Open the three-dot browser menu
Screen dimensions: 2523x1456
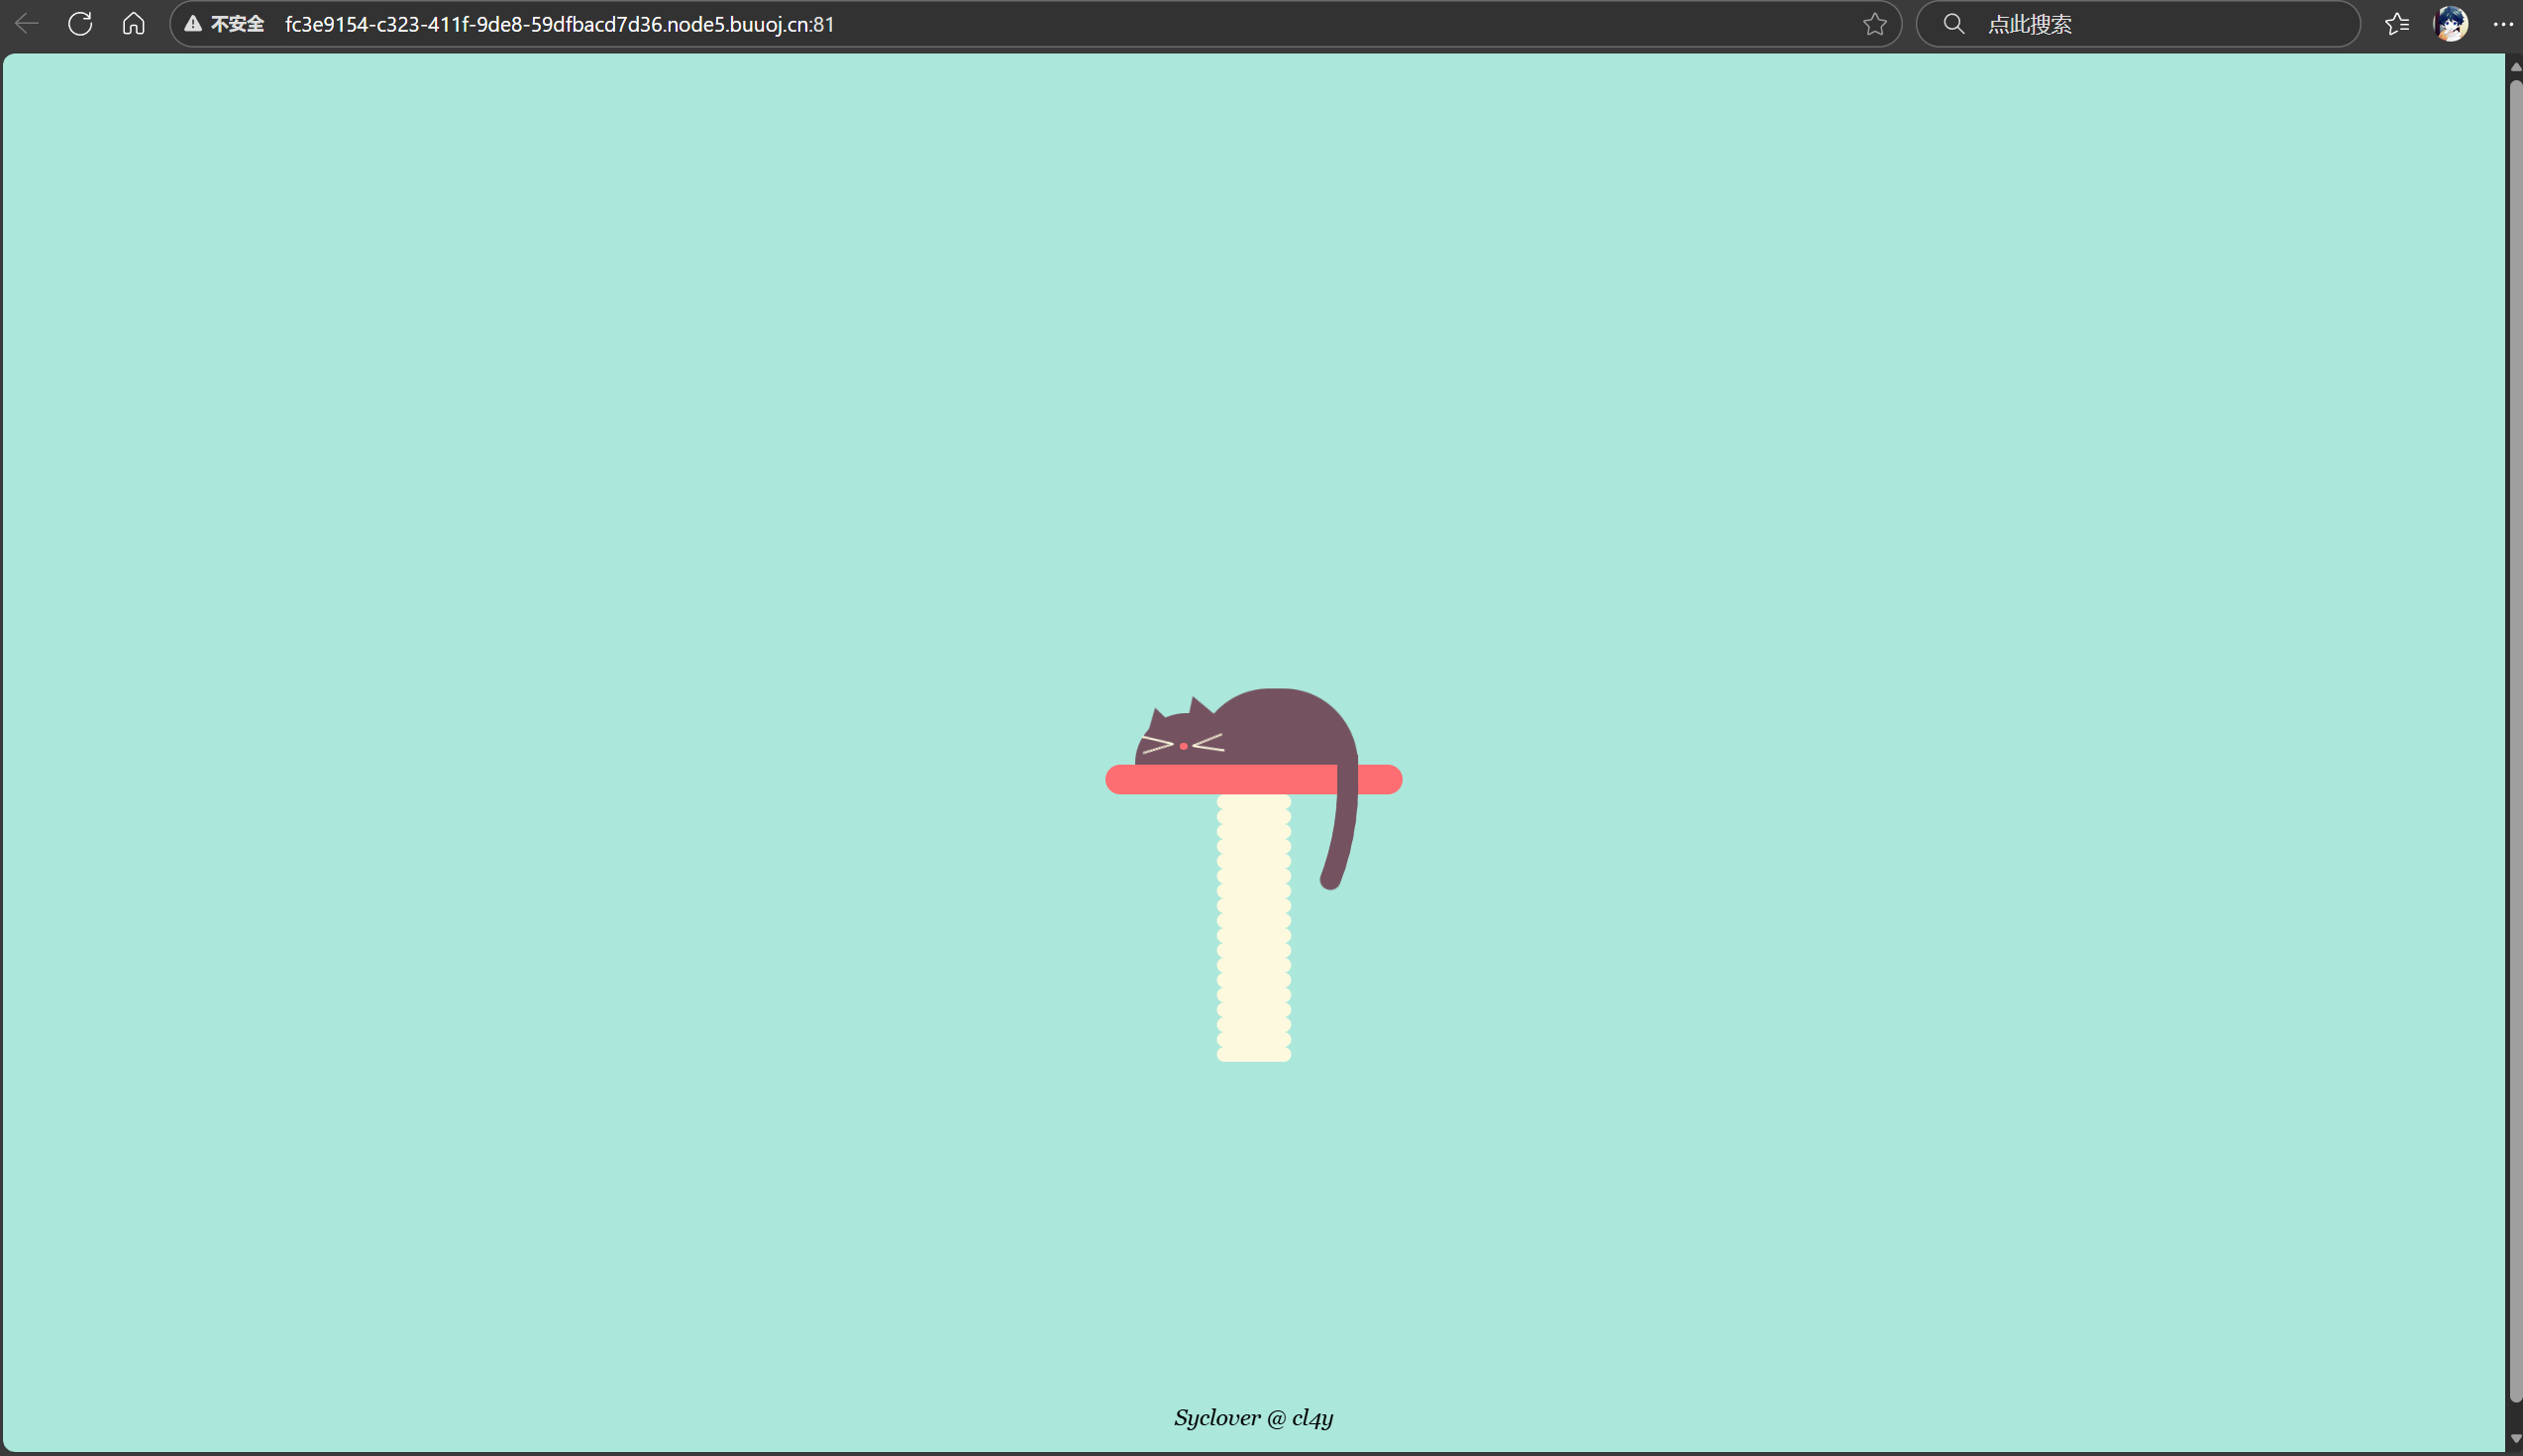pyautogui.click(x=2503, y=24)
